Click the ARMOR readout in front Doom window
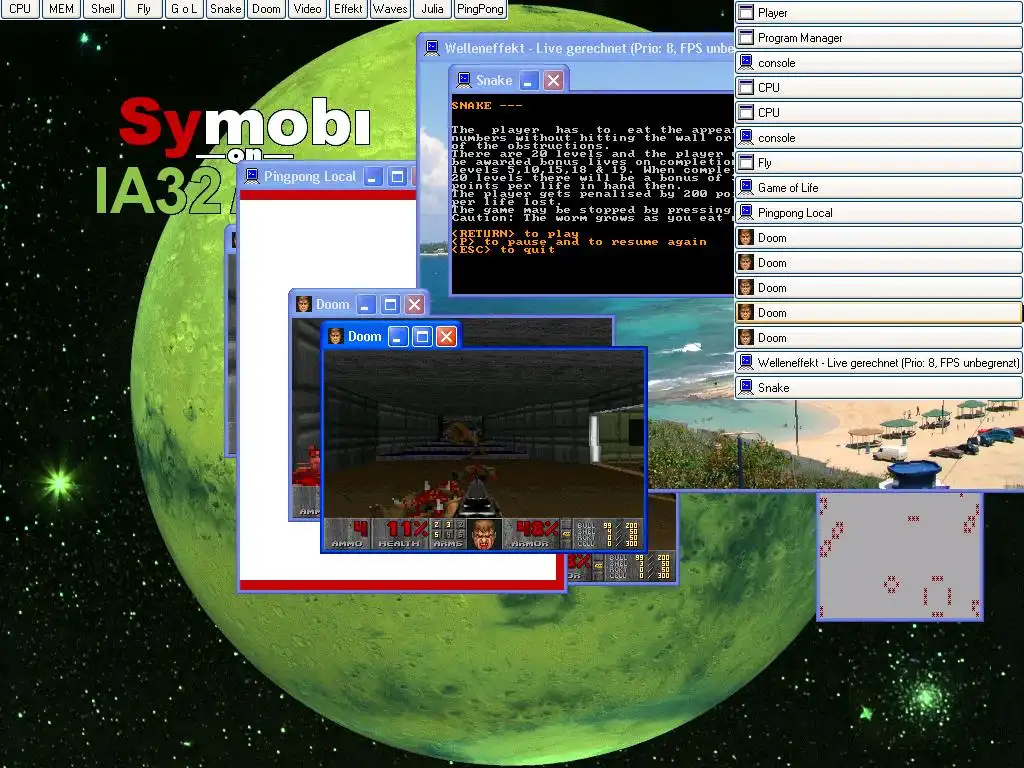1024x768 pixels. (x=532, y=534)
